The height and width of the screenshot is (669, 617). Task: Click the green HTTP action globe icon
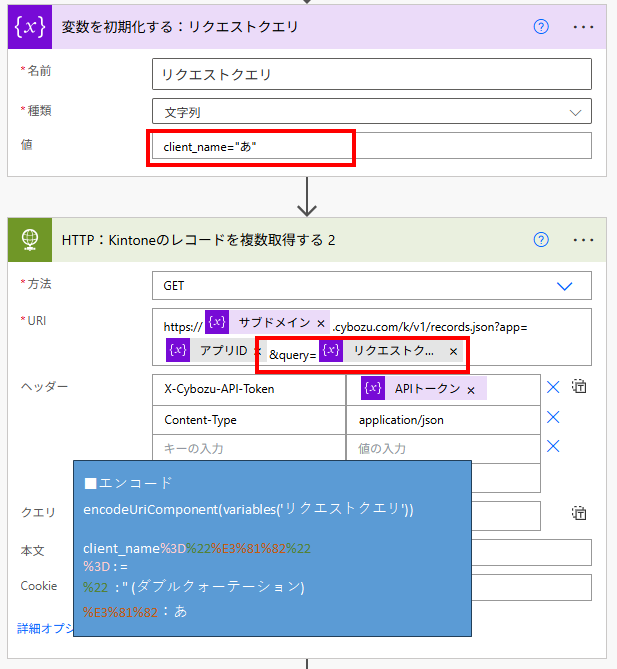[x=30, y=240]
